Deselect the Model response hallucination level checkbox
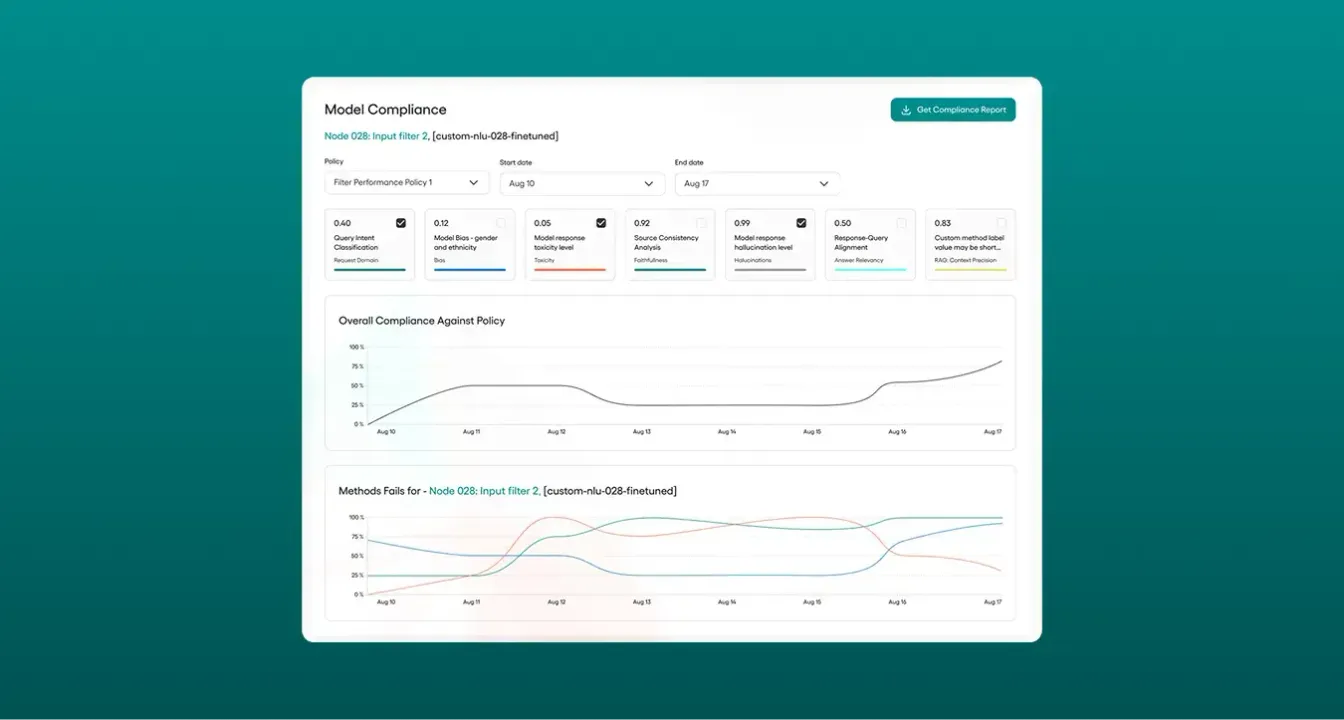This screenshot has width=1344, height=720. (x=801, y=223)
